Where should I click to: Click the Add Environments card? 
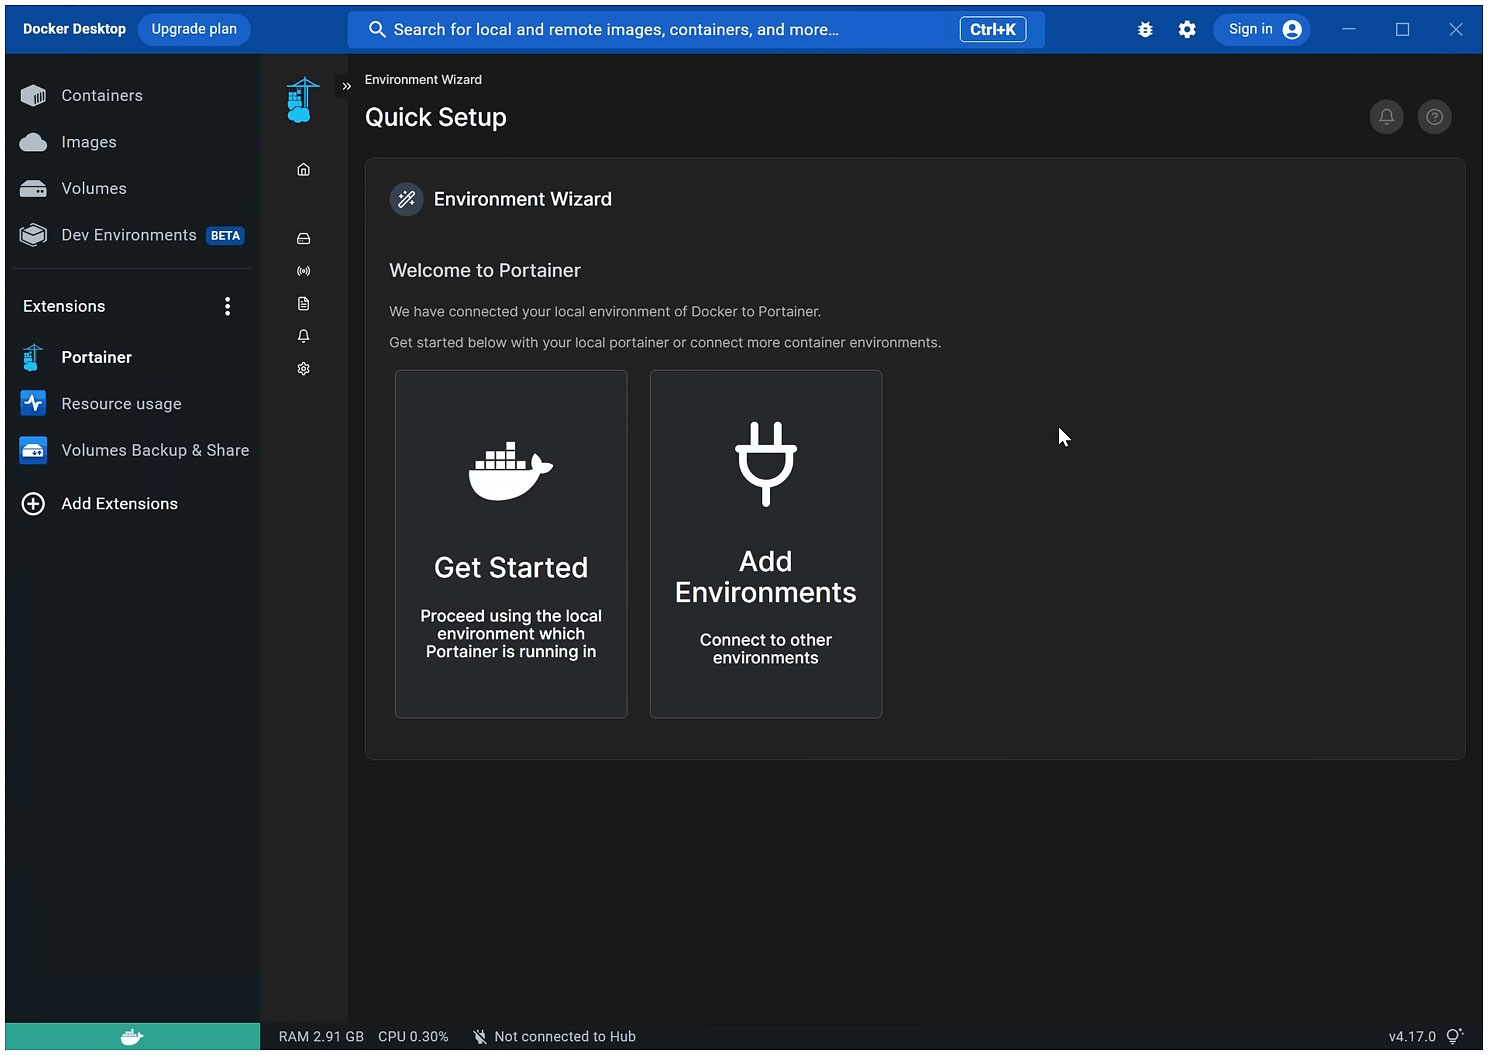tap(766, 544)
